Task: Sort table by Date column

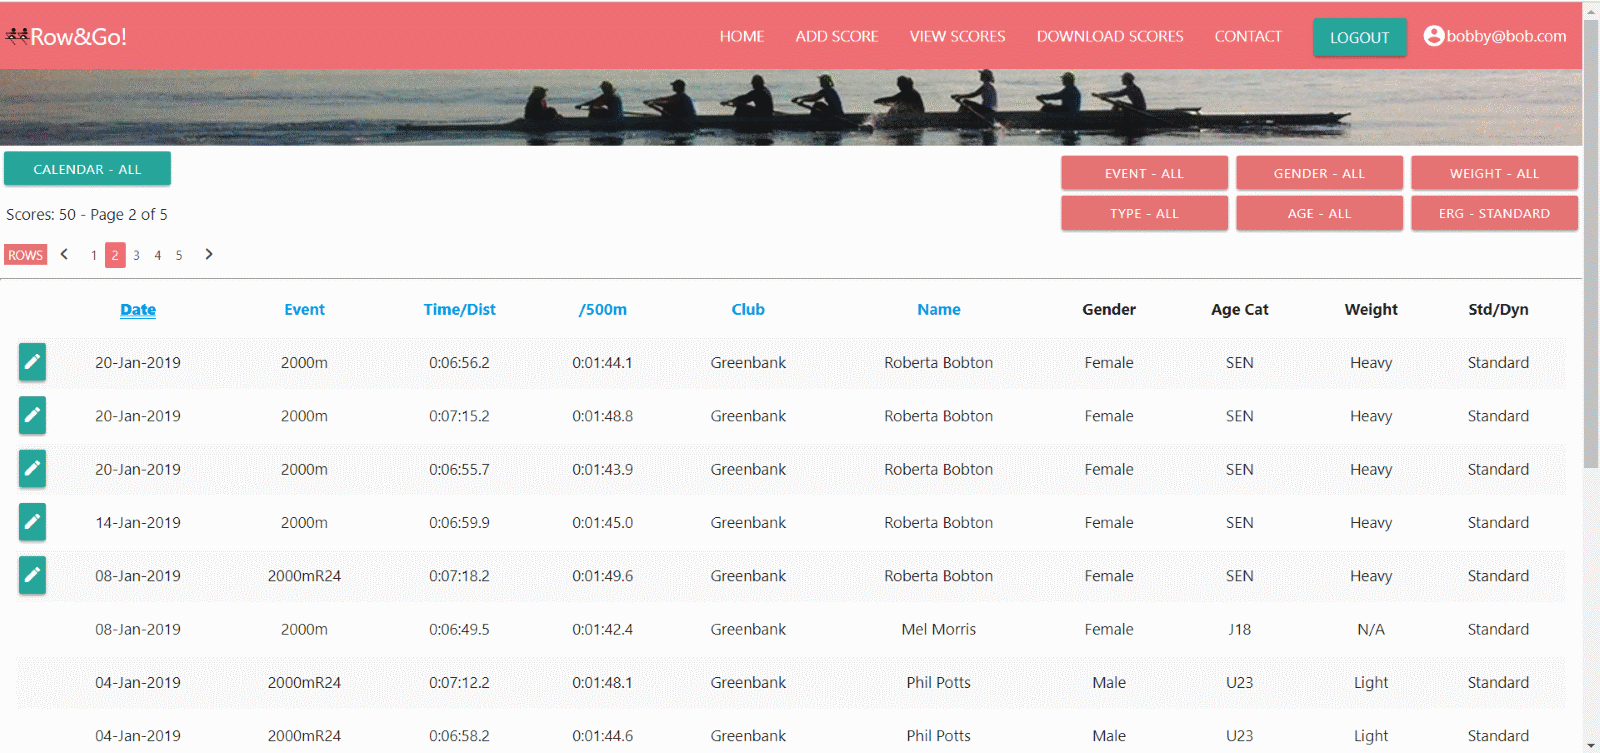Action: [138, 310]
